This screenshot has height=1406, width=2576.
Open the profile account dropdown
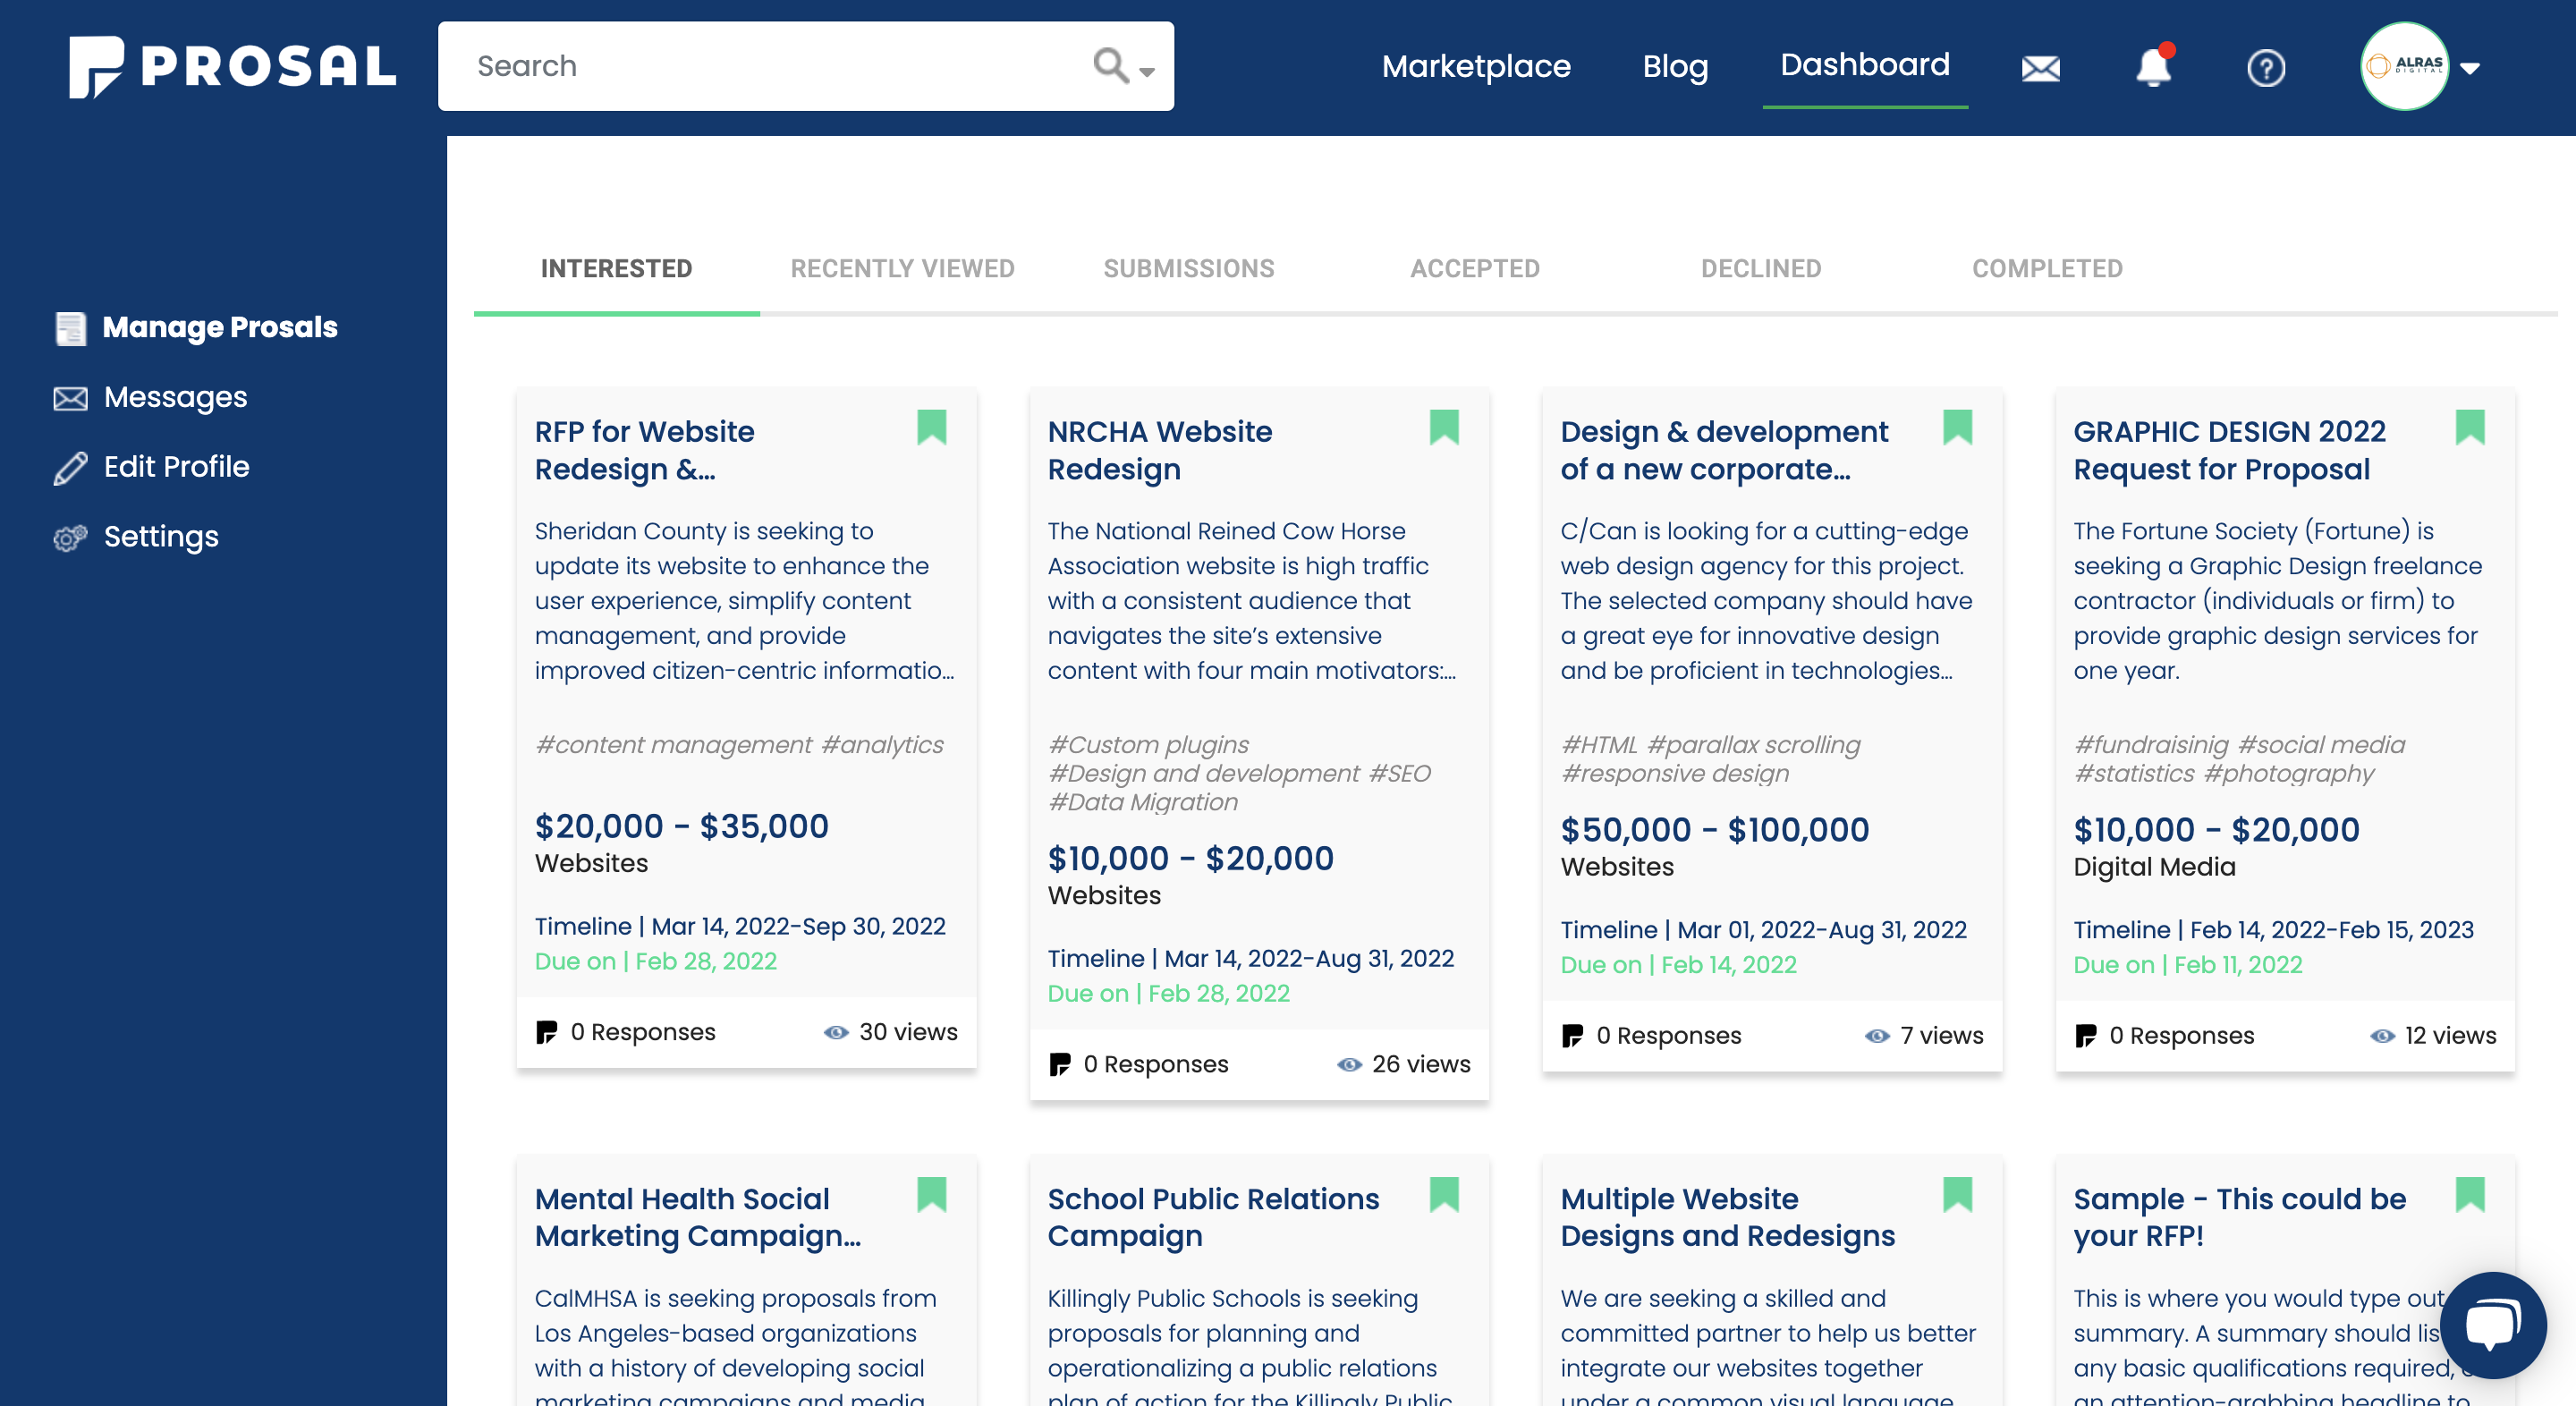coord(2468,68)
